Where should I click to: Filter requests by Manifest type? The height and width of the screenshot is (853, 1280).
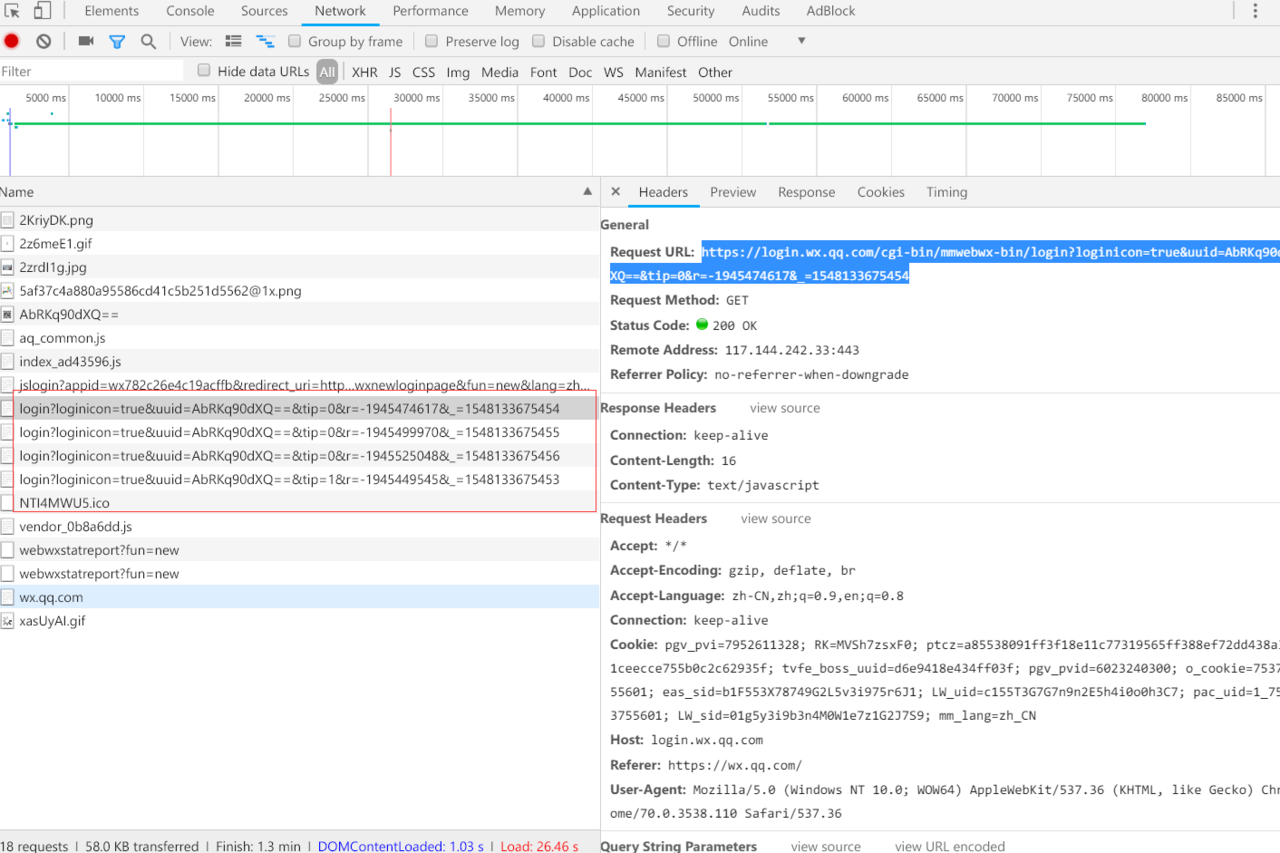click(661, 72)
